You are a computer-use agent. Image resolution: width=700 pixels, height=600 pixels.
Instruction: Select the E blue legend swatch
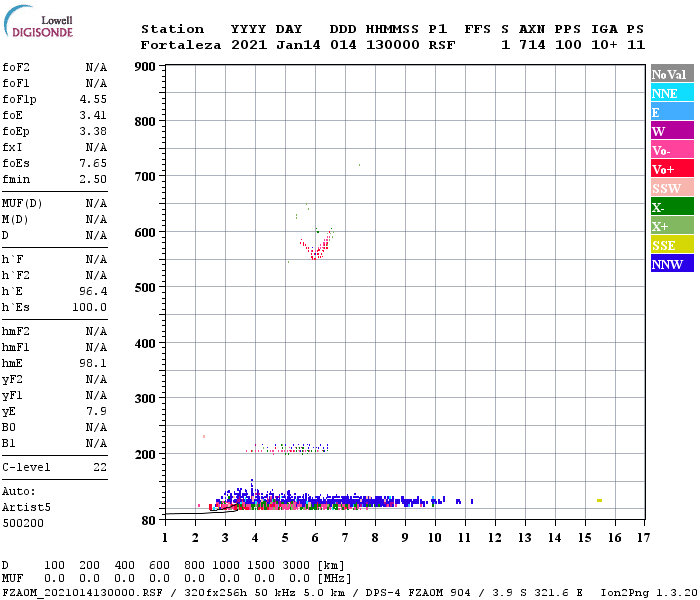(x=672, y=112)
